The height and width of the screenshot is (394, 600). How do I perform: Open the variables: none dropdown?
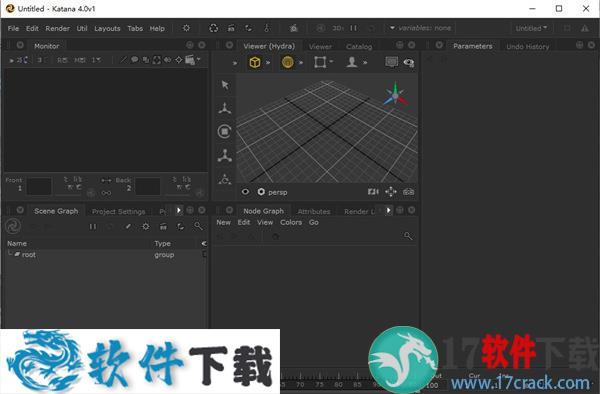[420, 28]
